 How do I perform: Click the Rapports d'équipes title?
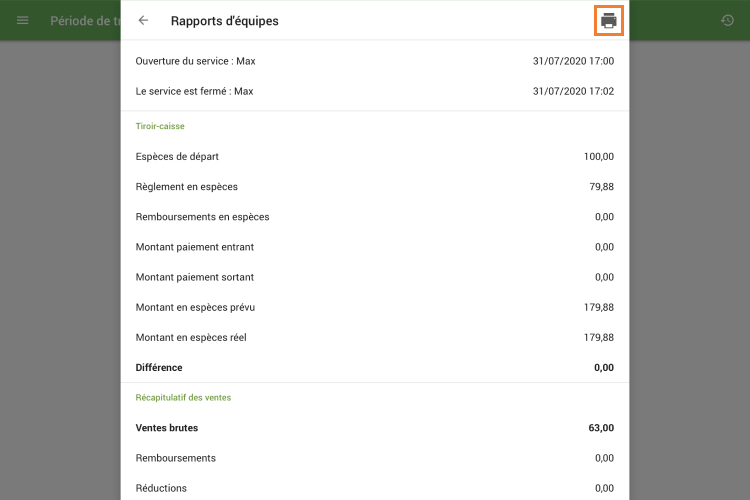[x=225, y=21]
